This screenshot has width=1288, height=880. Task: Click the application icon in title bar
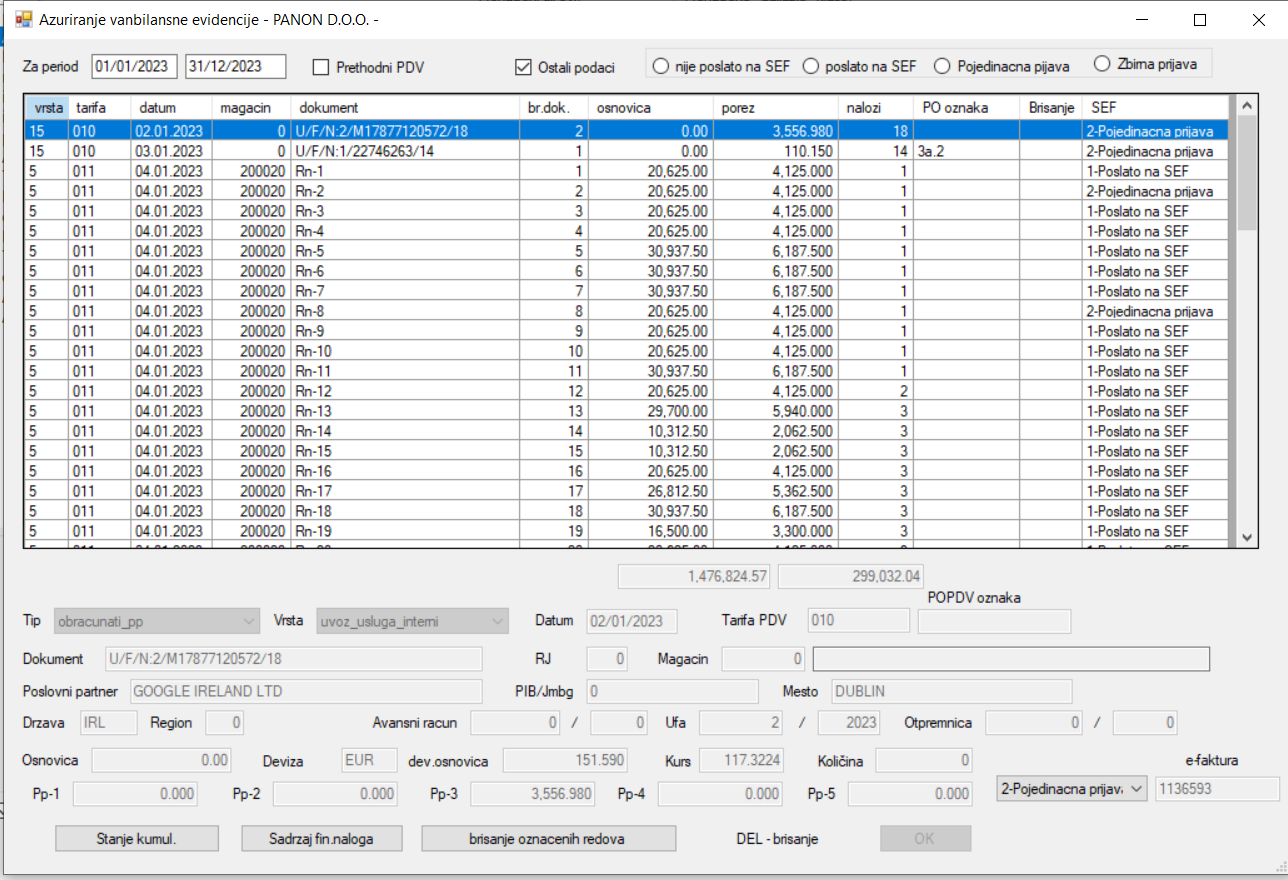(x=23, y=19)
